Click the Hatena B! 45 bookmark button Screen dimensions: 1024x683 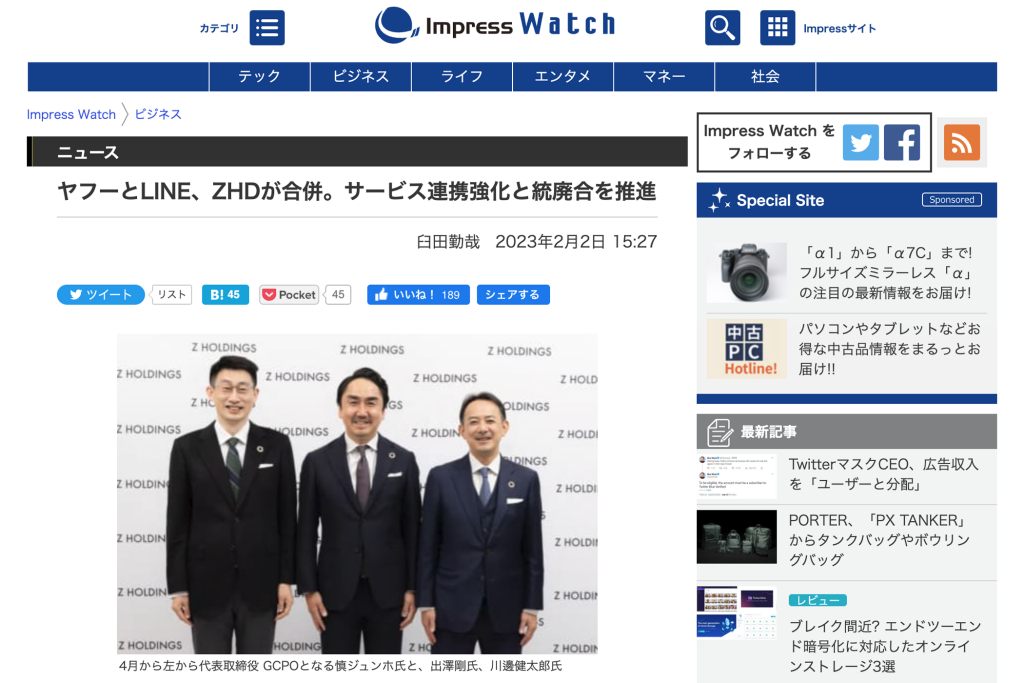point(225,294)
